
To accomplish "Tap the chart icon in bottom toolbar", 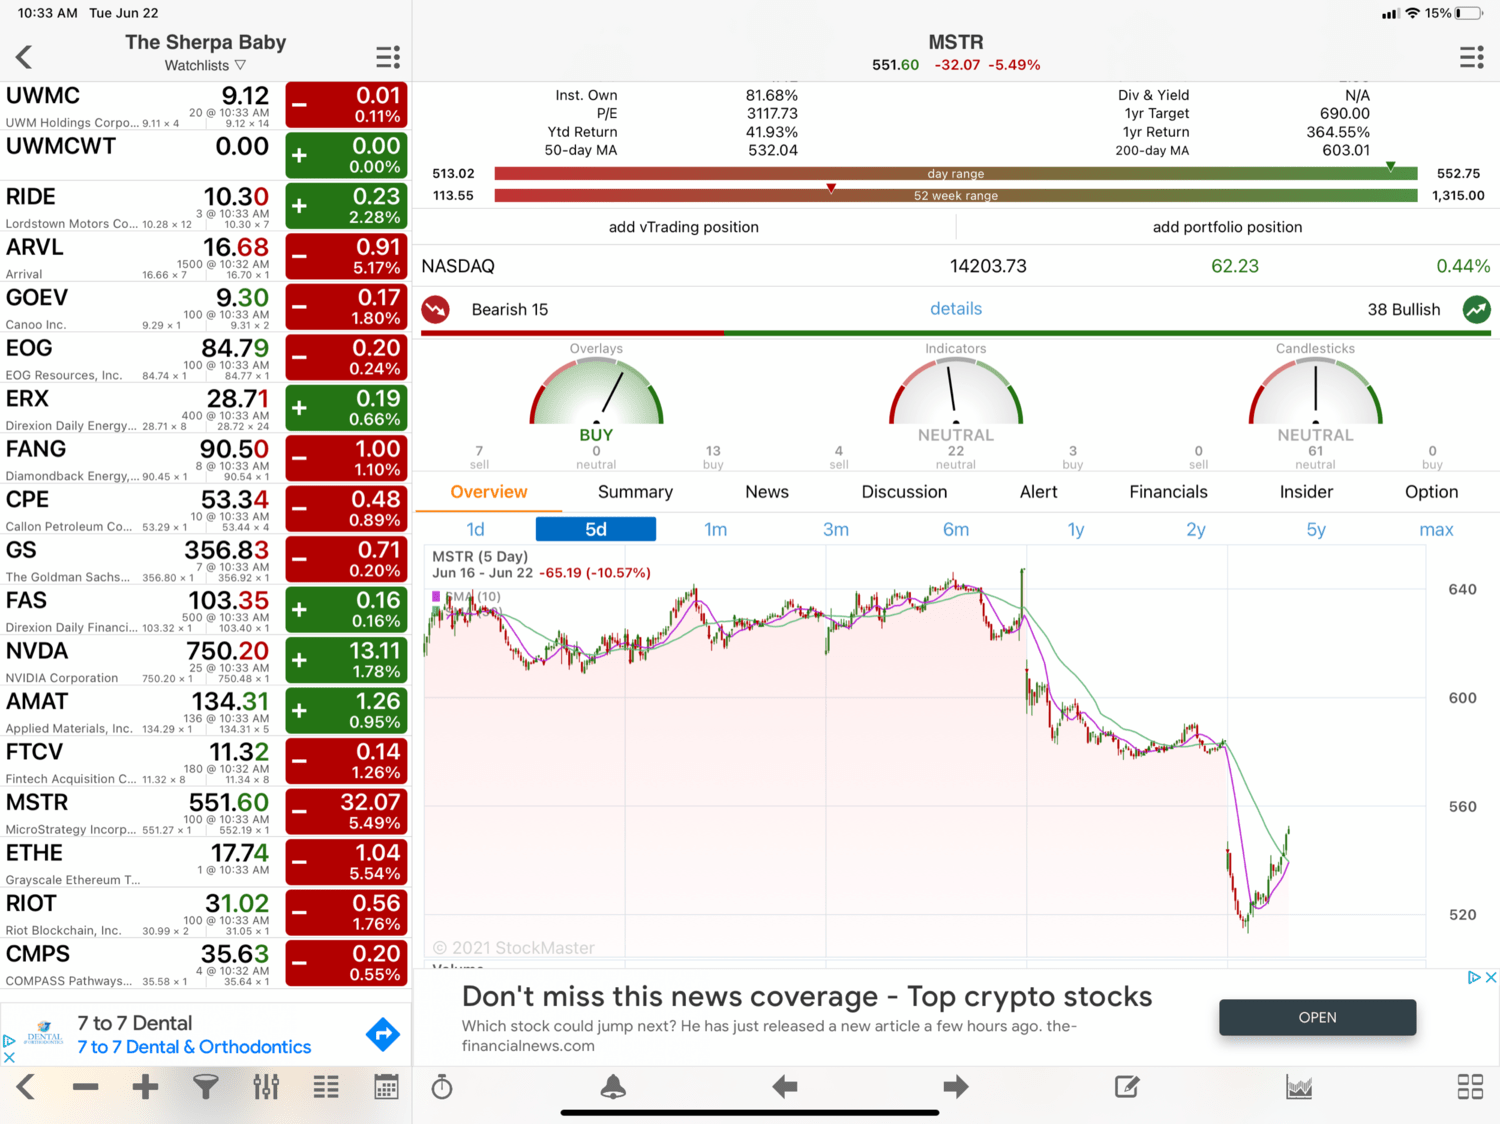I will pyautogui.click(x=1299, y=1087).
